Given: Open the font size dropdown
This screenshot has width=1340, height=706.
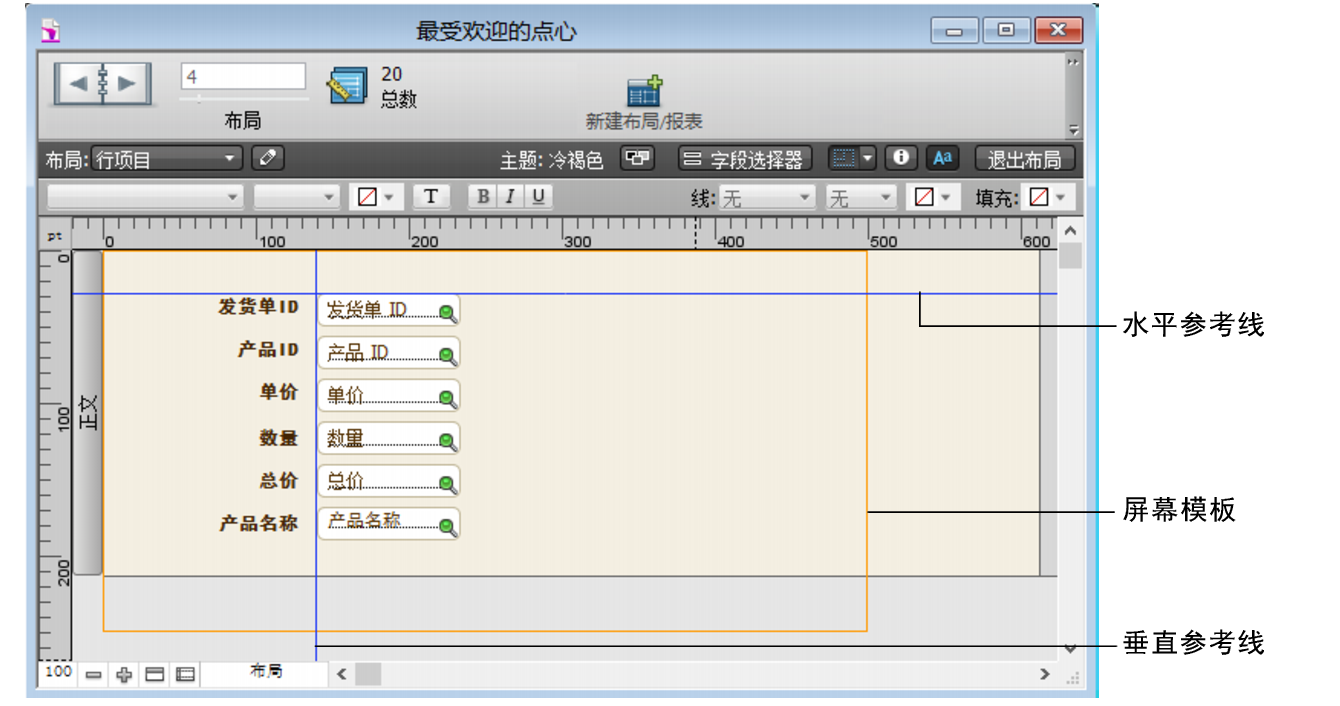Looking at the screenshot, I should (x=297, y=197).
